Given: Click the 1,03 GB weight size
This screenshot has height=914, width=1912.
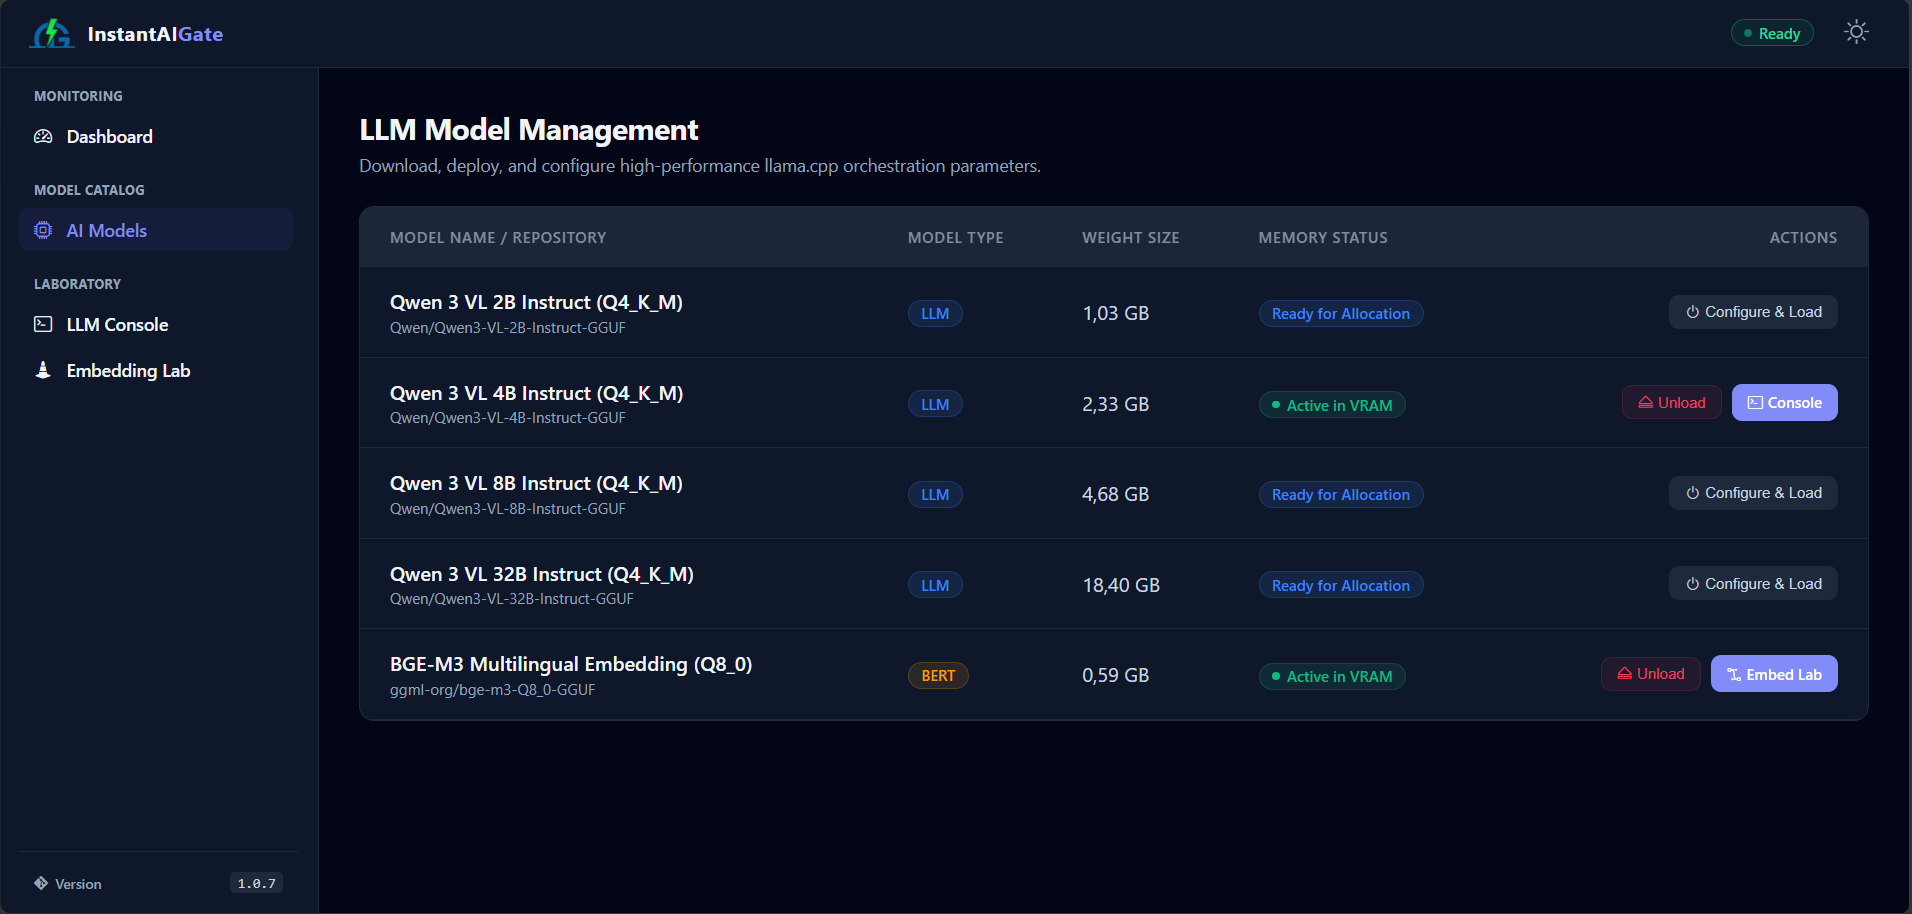Looking at the screenshot, I should 1115,313.
